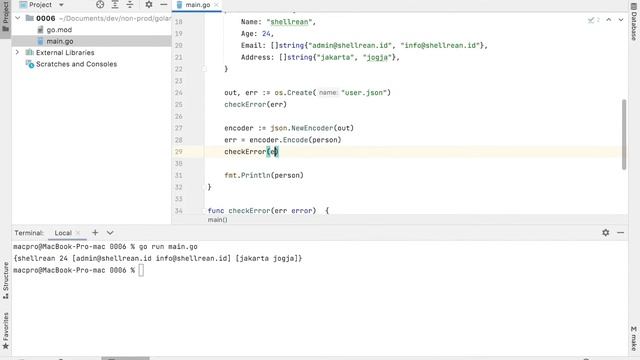Viewport: 640px width, 360px height.
Task: Click the main() breadcrumb
Action: coord(218,220)
